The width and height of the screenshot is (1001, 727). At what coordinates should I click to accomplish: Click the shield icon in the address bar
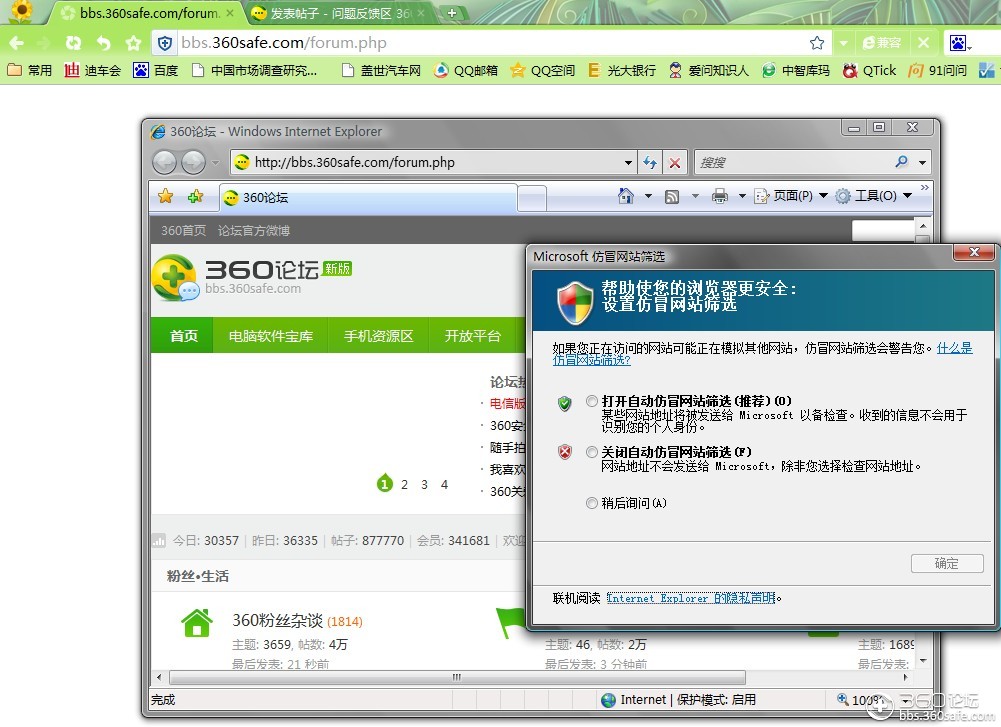pos(165,43)
